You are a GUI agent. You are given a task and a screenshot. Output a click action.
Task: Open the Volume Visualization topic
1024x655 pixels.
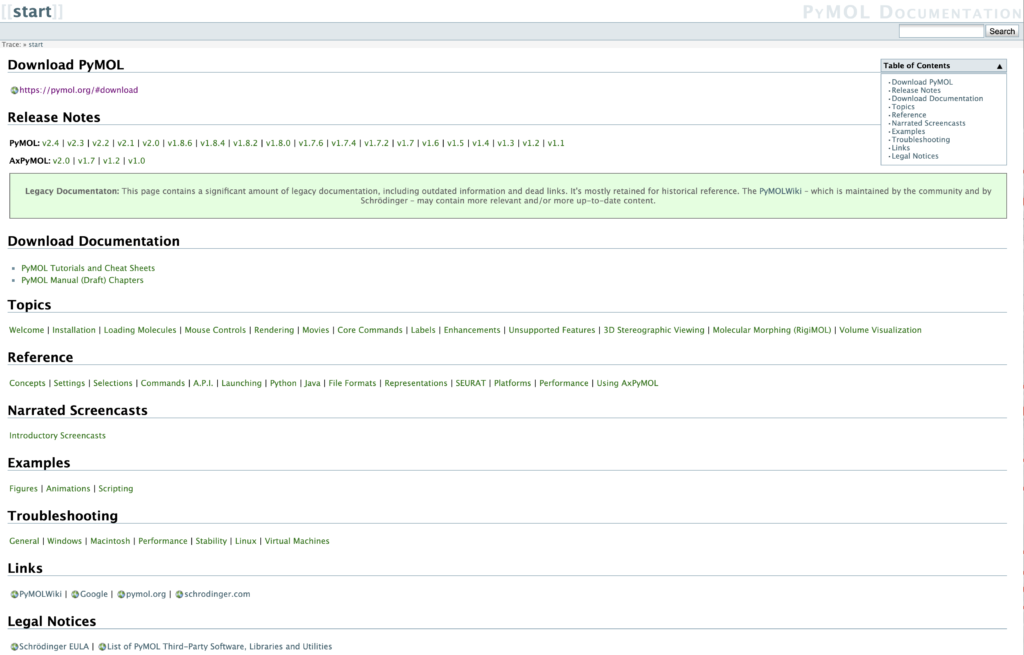coord(880,330)
